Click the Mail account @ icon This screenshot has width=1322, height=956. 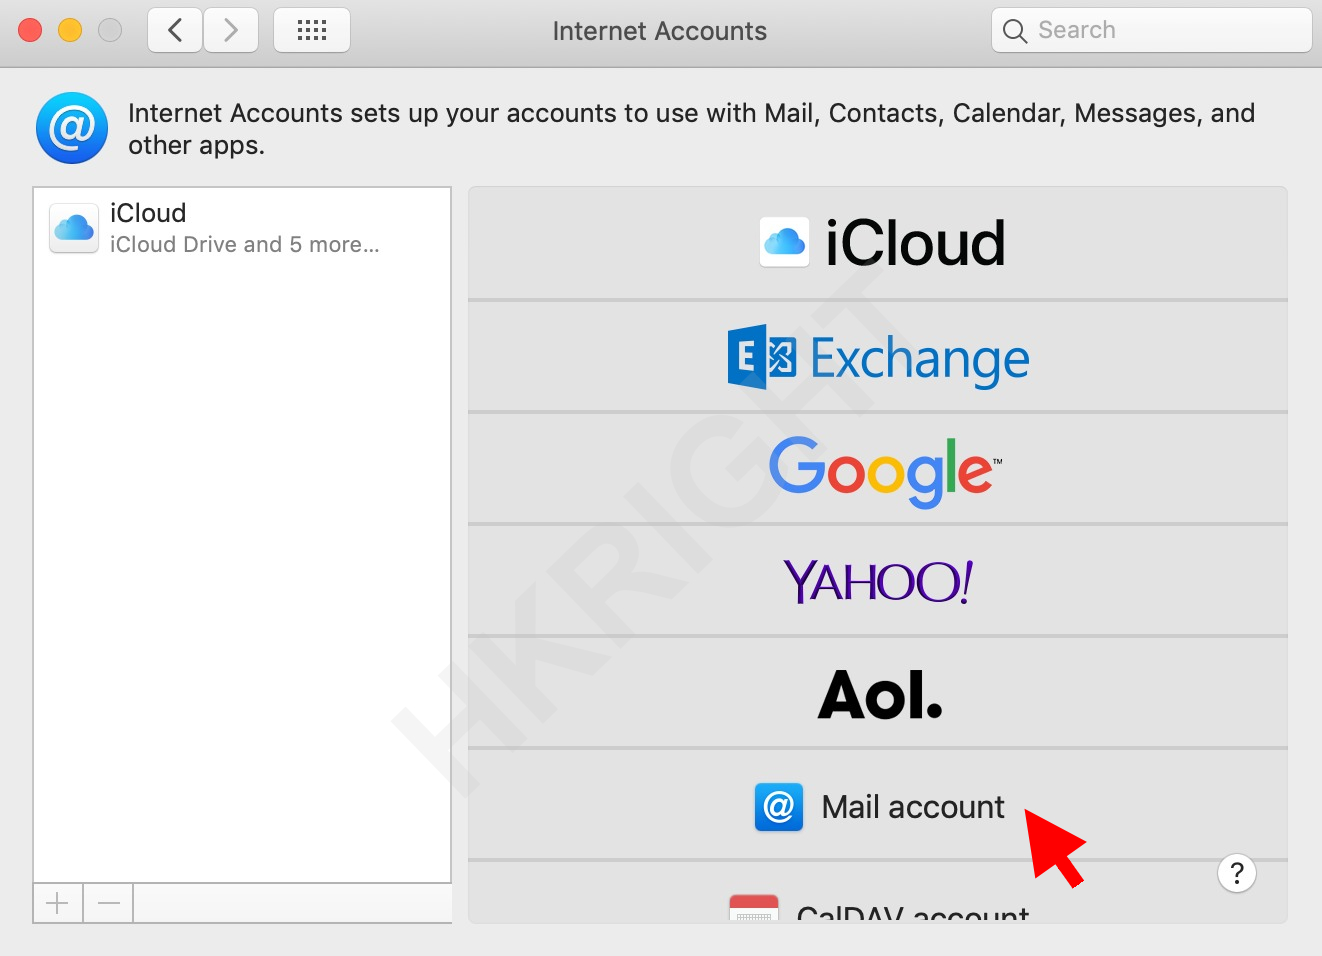point(778,807)
